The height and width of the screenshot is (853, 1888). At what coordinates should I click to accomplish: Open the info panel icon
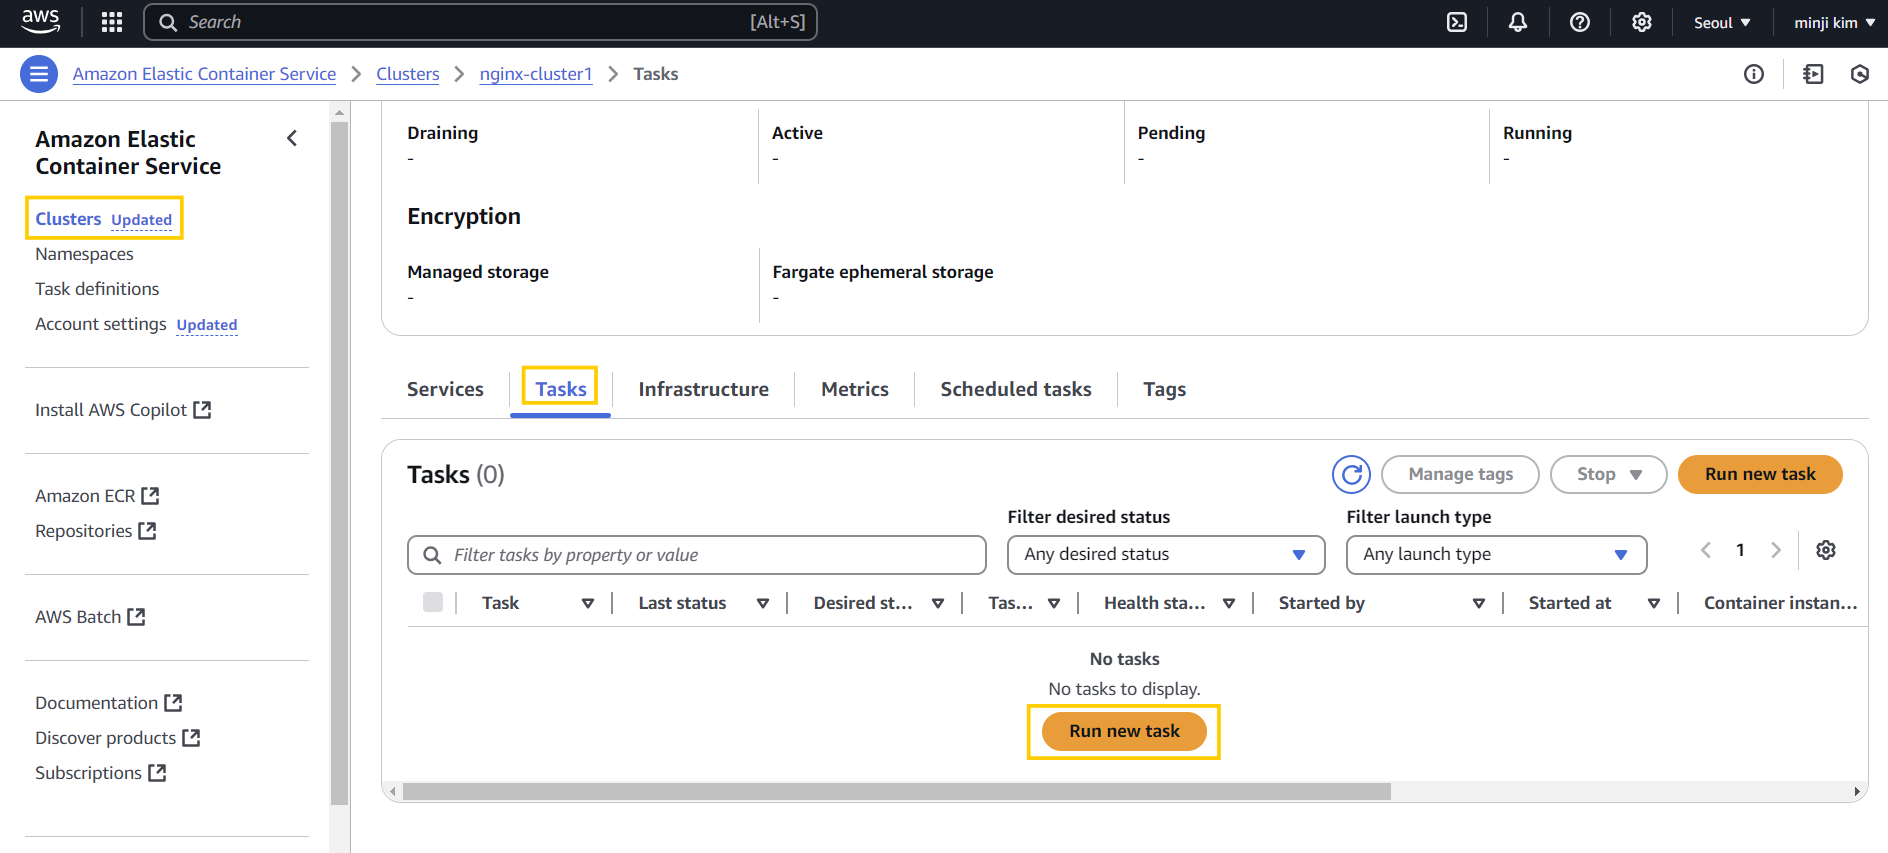click(1754, 74)
